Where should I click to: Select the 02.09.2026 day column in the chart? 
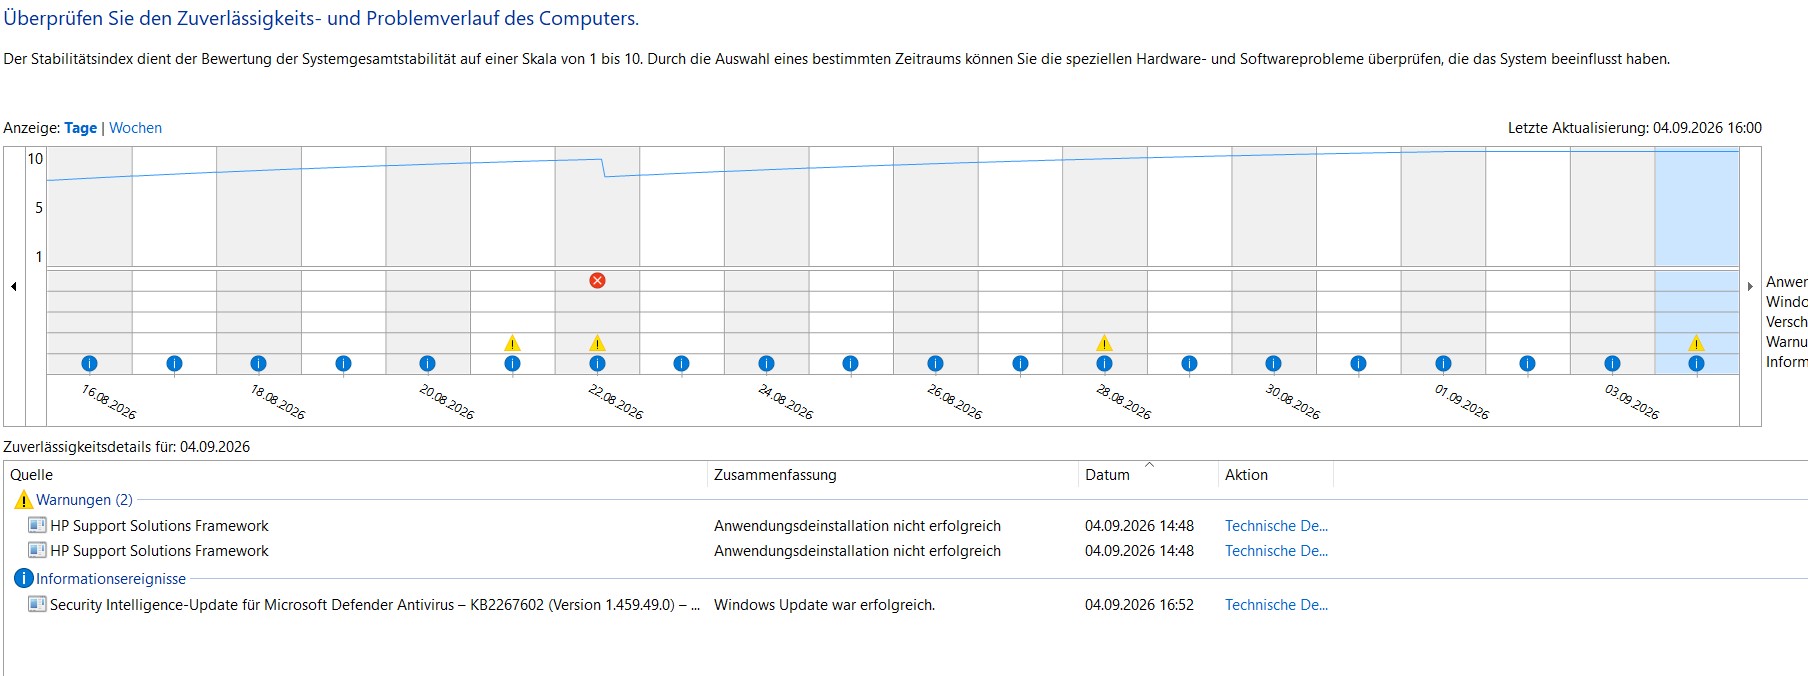click(x=1527, y=260)
